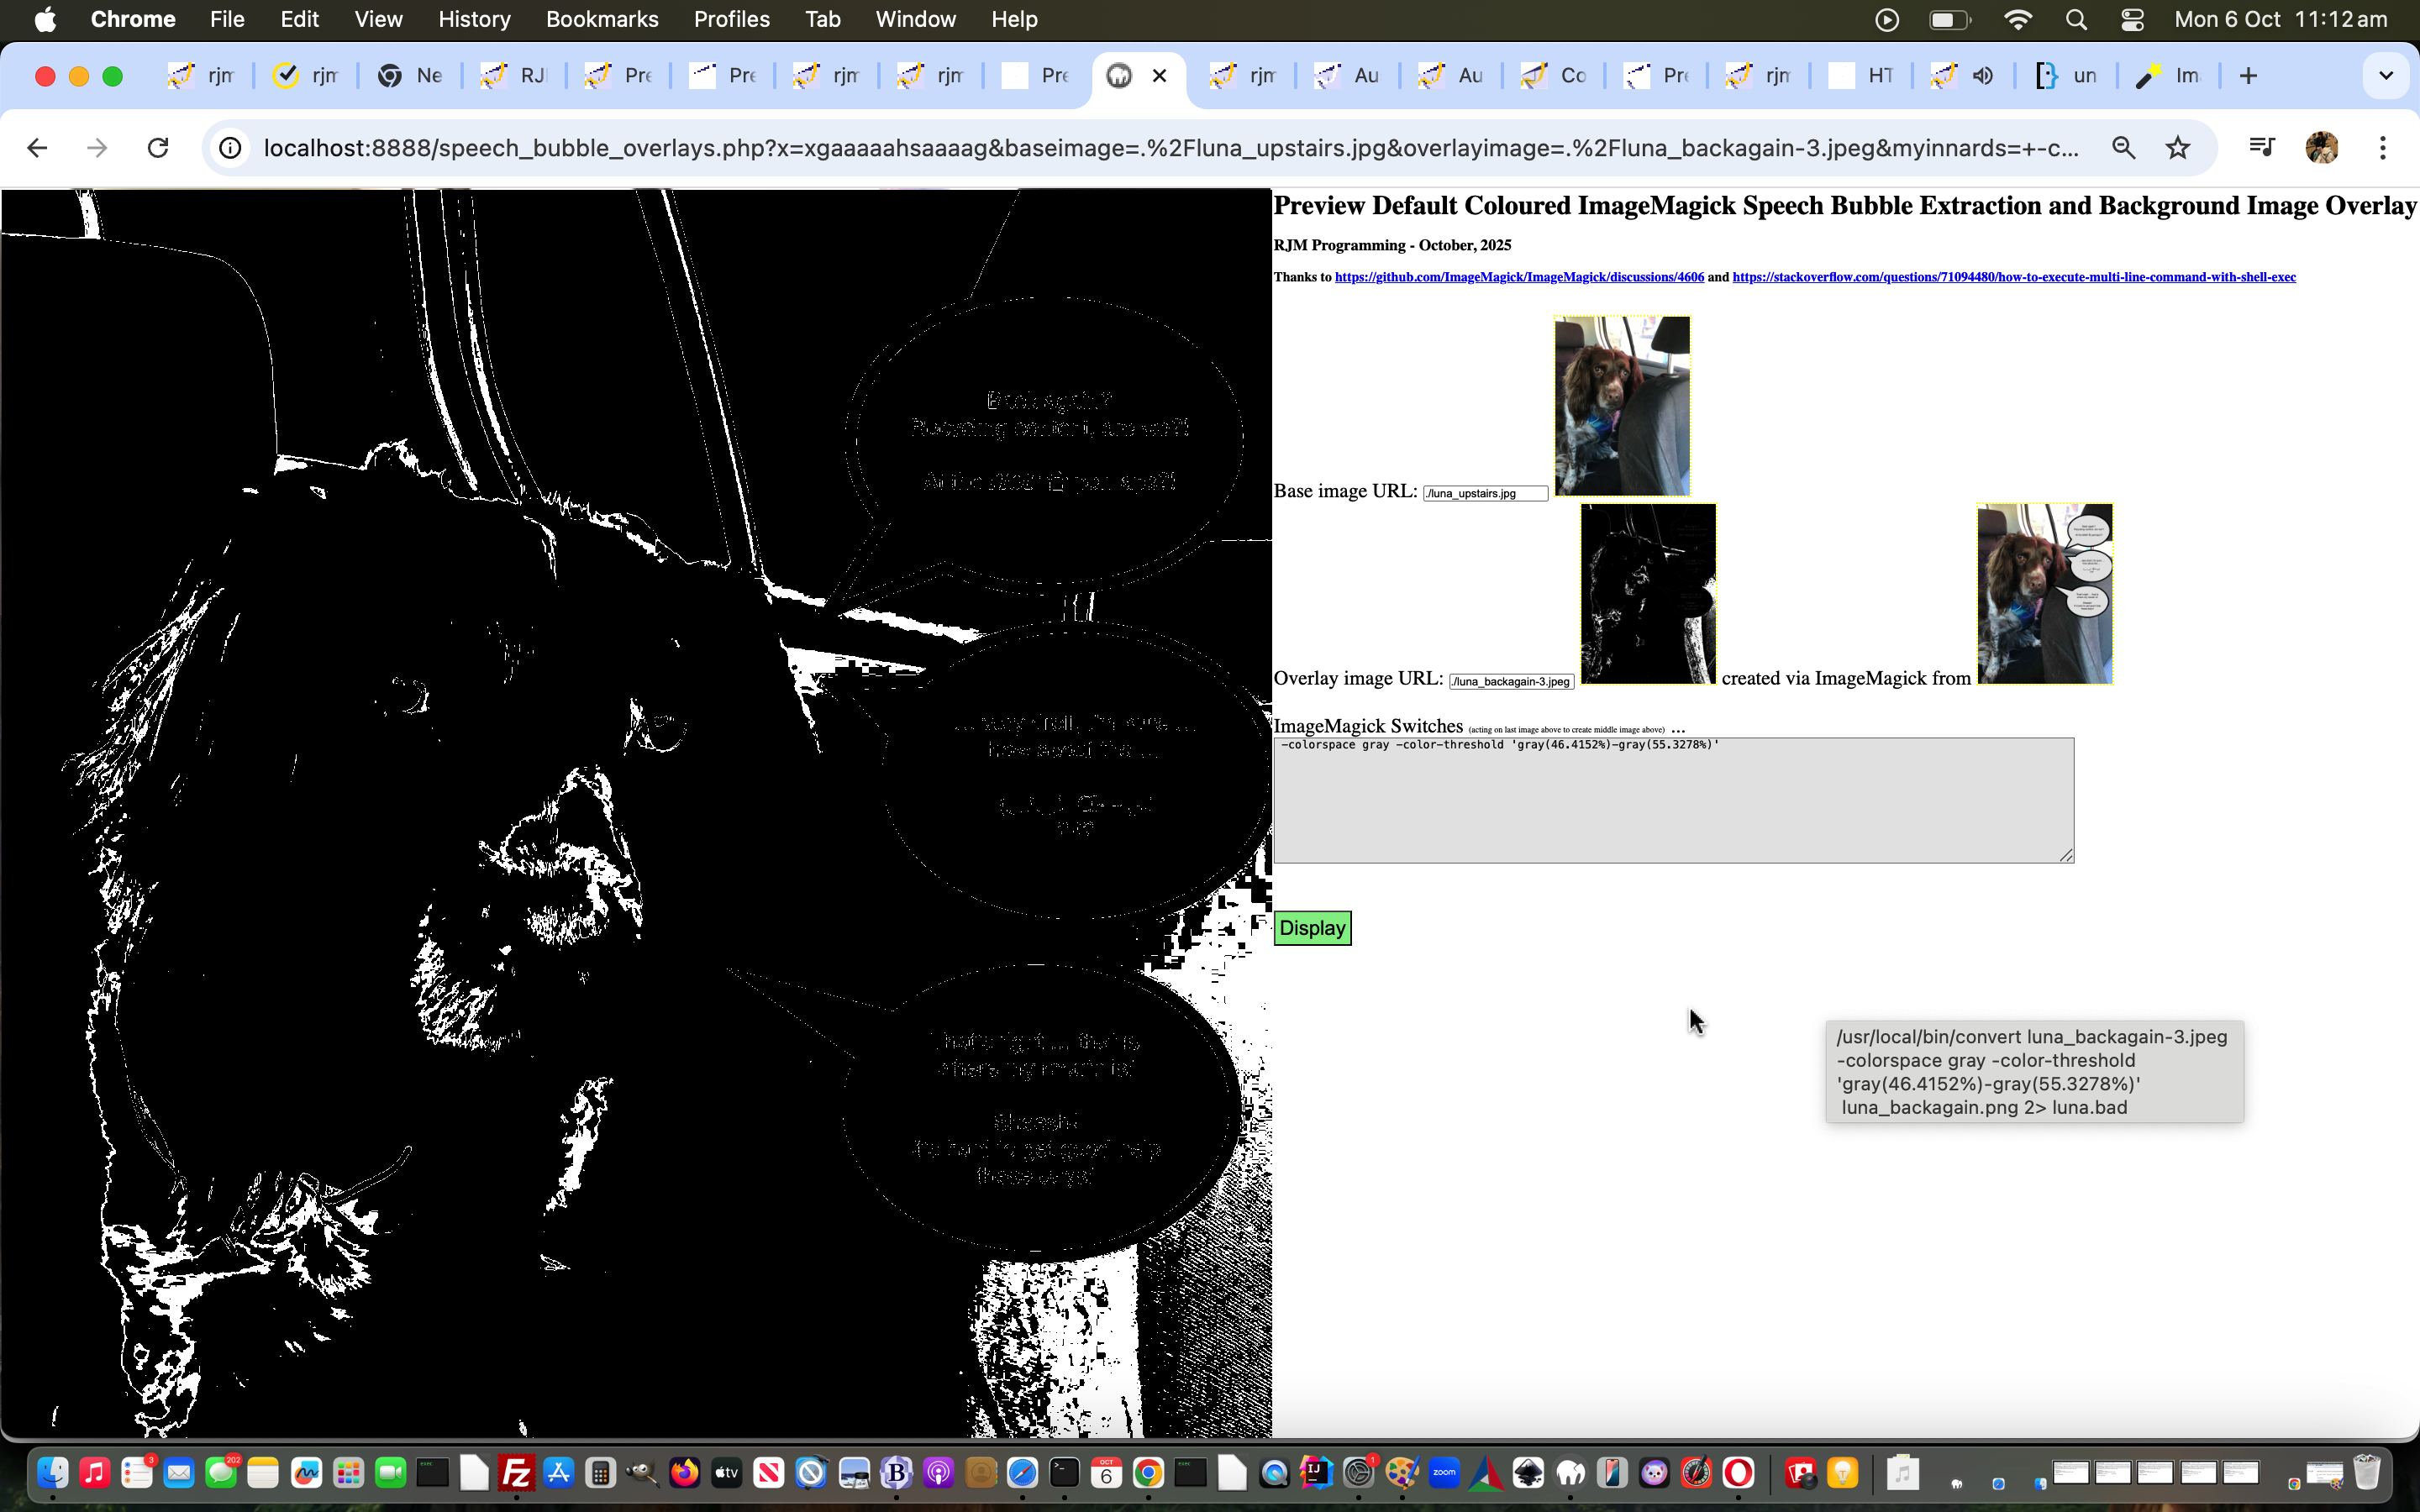Viewport: 2420px width, 1512px height.
Task: Click the Base image URL field
Action: click(1485, 493)
